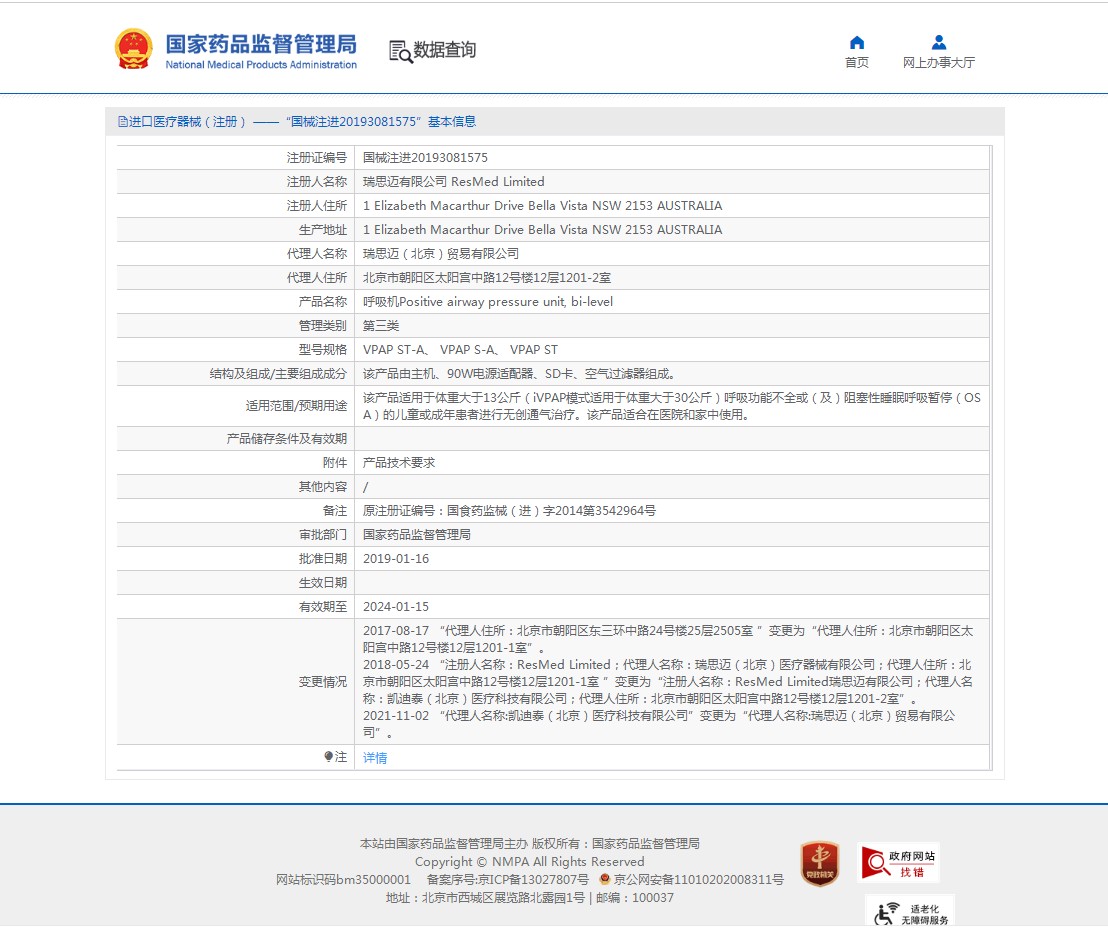The image size is (1108, 947).
Task: Click the home house icon
Action: 856,42
